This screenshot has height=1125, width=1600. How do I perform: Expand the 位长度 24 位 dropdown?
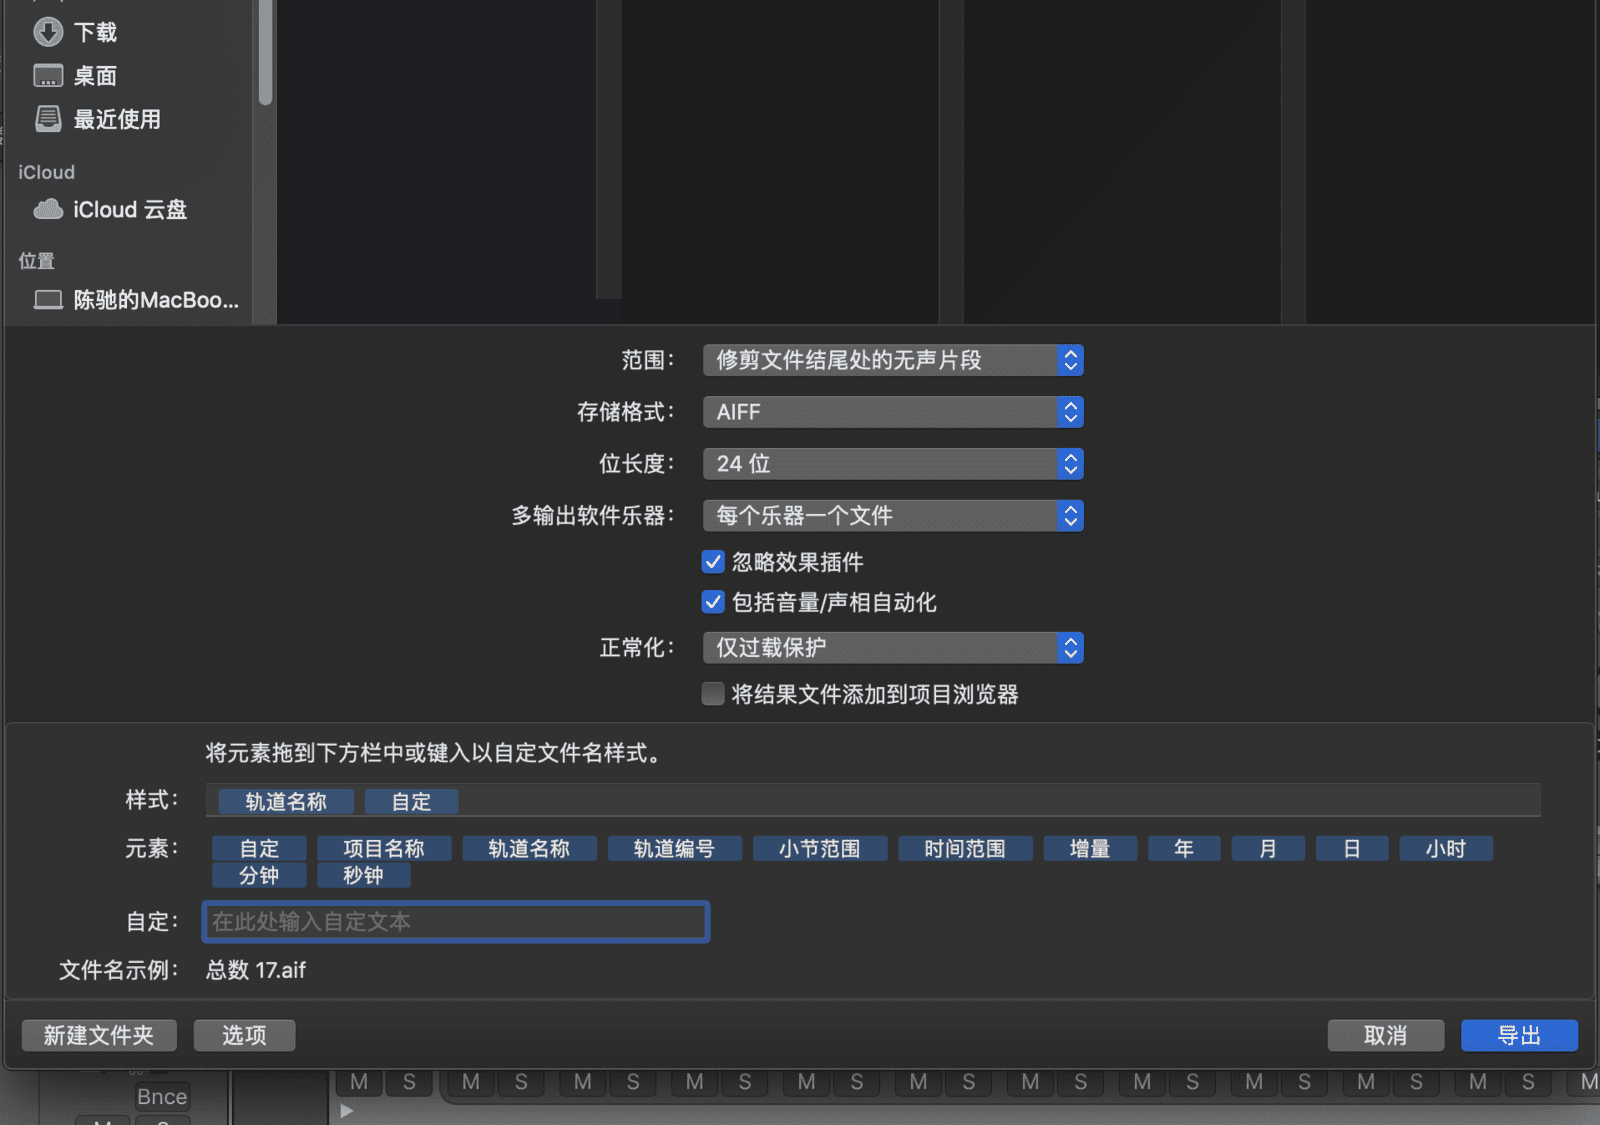892,464
